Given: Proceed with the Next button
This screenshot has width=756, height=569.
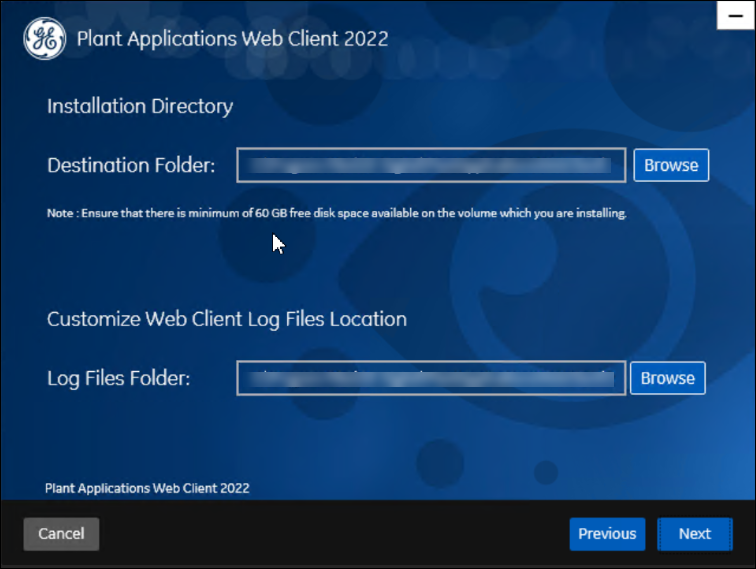Looking at the screenshot, I should (x=695, y=534).
